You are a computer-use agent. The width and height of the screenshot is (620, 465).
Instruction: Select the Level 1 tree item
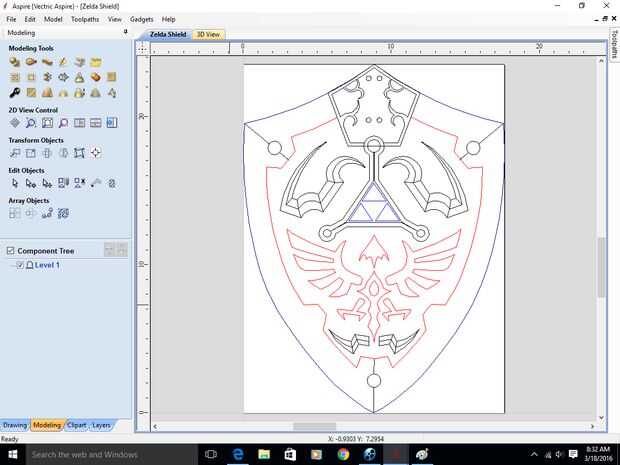click(x=47, y=265)
